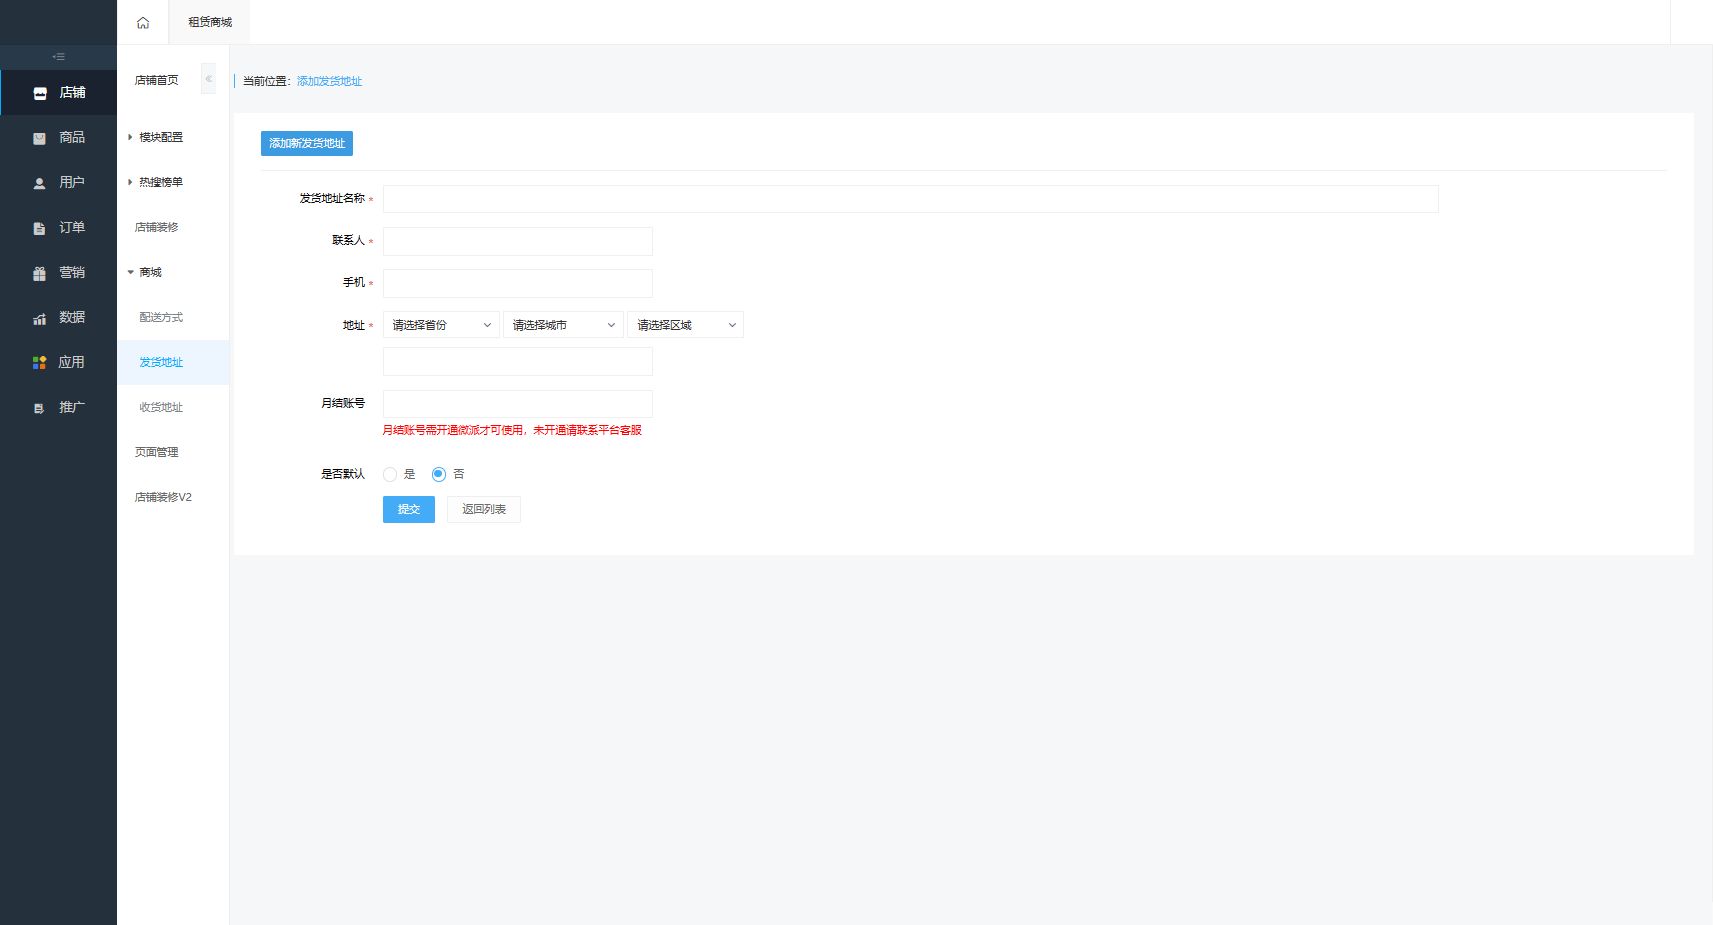Viewport: 1713px width, 925px height.
Task: Click the detailed address field below dropdowns
Action: coord(518,361)
